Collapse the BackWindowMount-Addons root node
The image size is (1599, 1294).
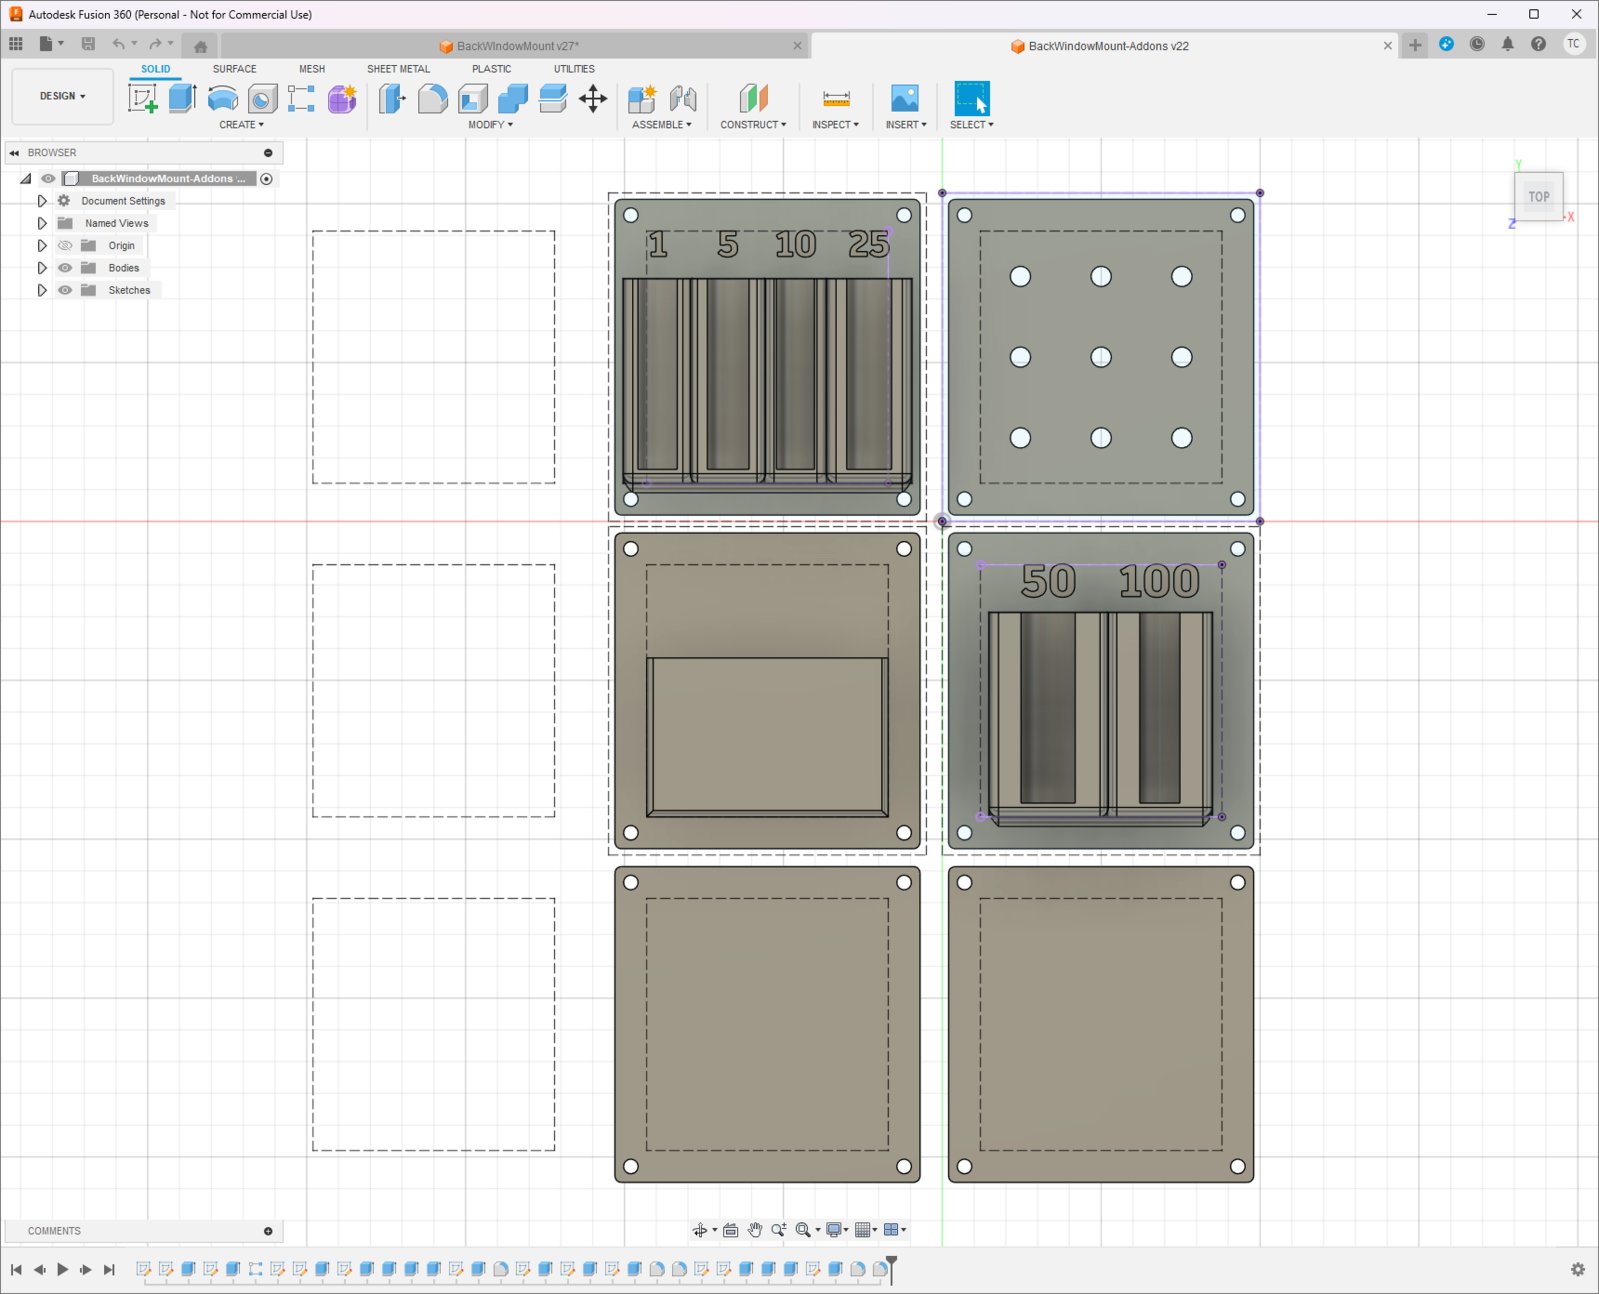click(26, 179)
